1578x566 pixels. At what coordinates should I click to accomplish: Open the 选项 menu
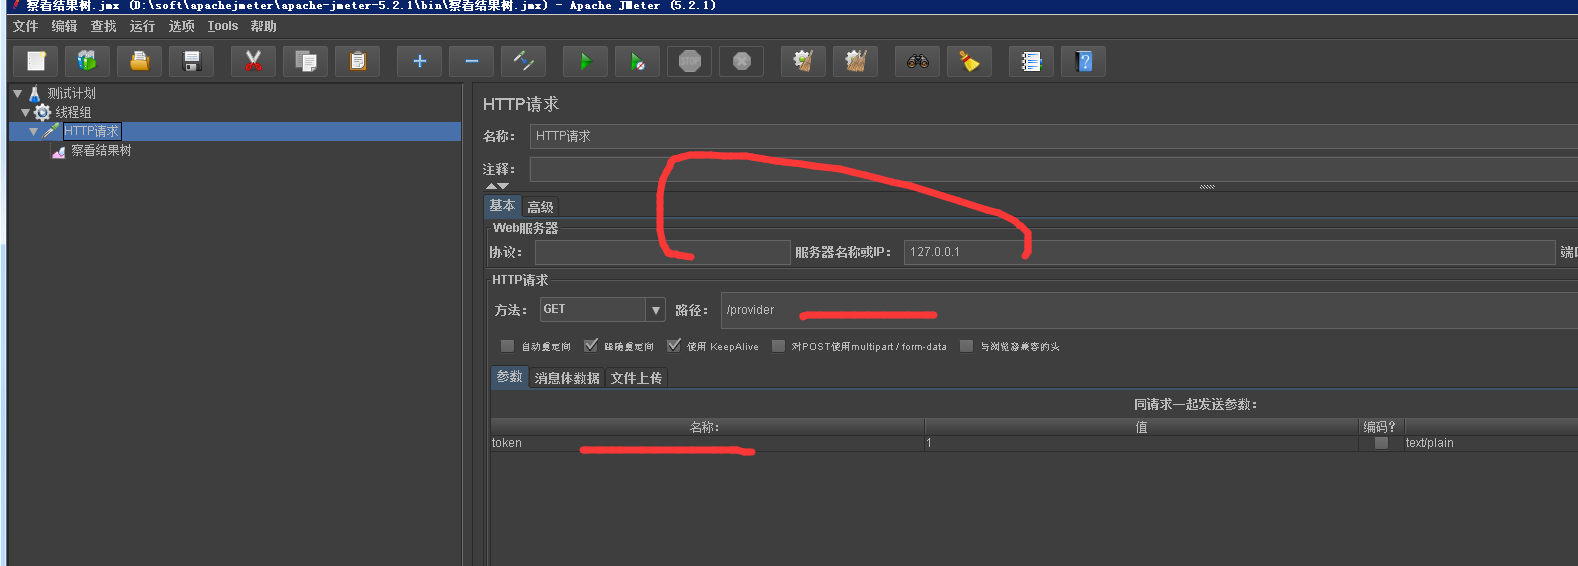click(x=181, y=26)
